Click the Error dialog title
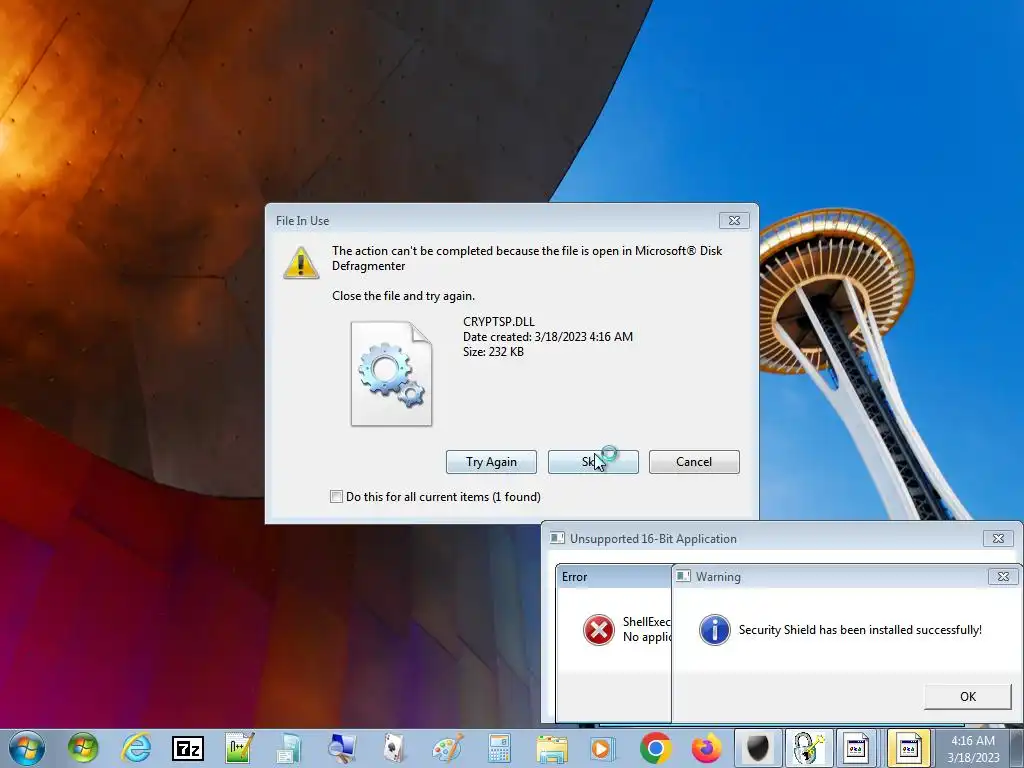This screenshot has width=1024, height=768. point(575,577)
